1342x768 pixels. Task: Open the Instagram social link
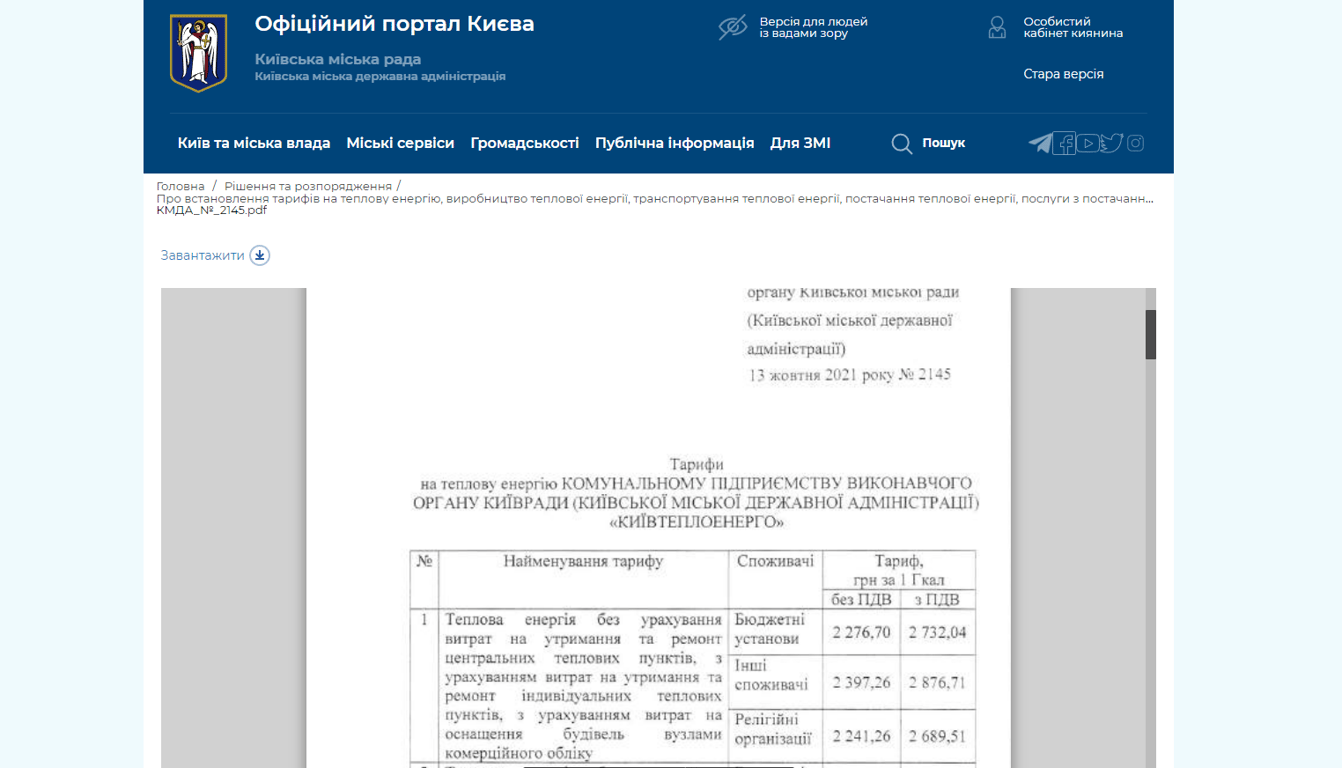pos(1136,143)
